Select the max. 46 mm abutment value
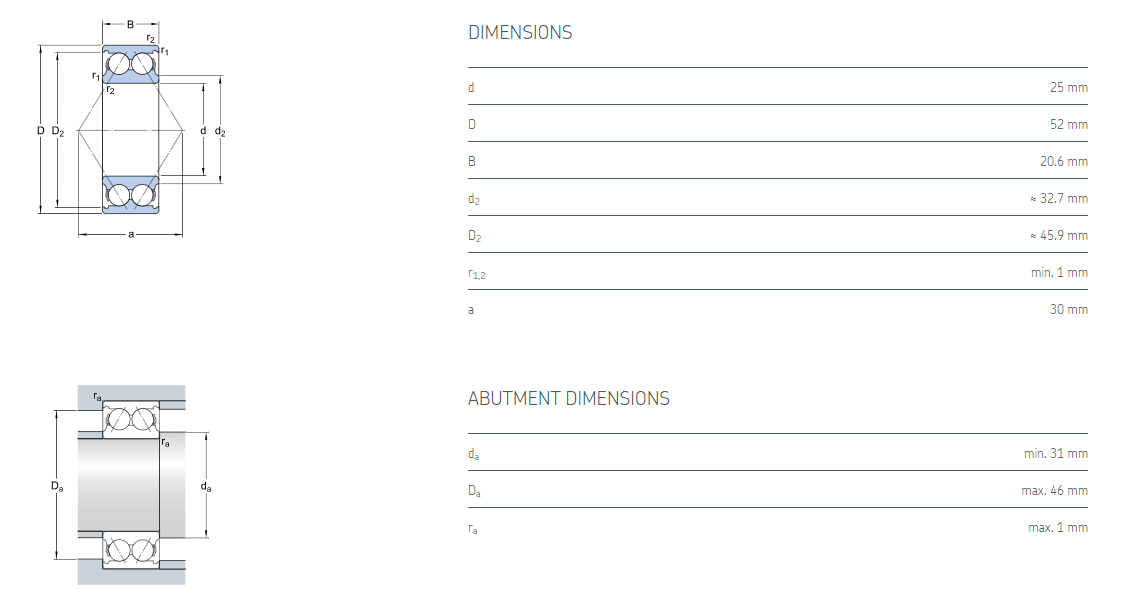 click(1054, 491)
